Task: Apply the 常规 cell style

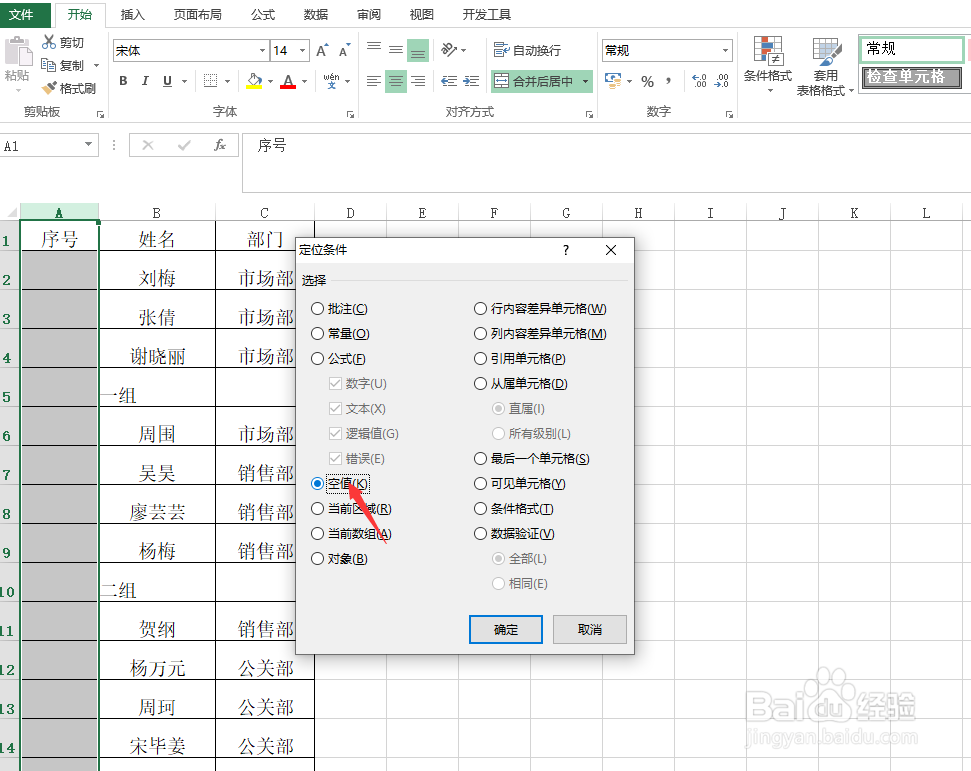Action: (x=912, y=49)
